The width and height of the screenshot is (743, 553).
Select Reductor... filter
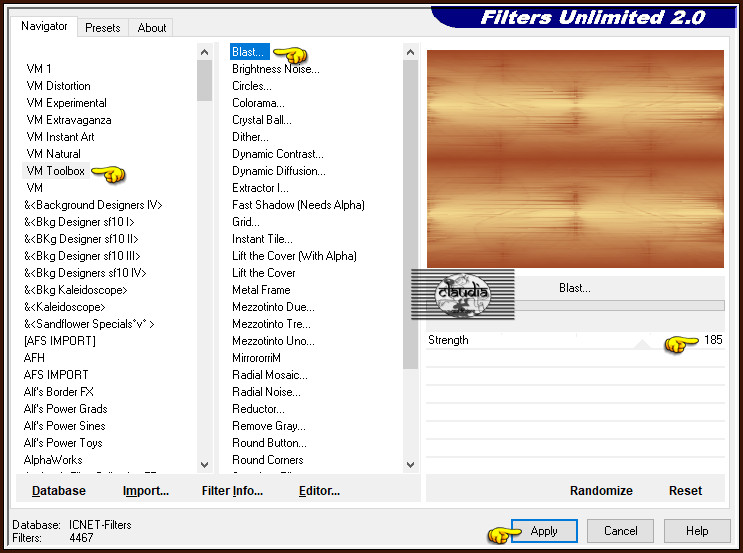click(x=258, y=409)
